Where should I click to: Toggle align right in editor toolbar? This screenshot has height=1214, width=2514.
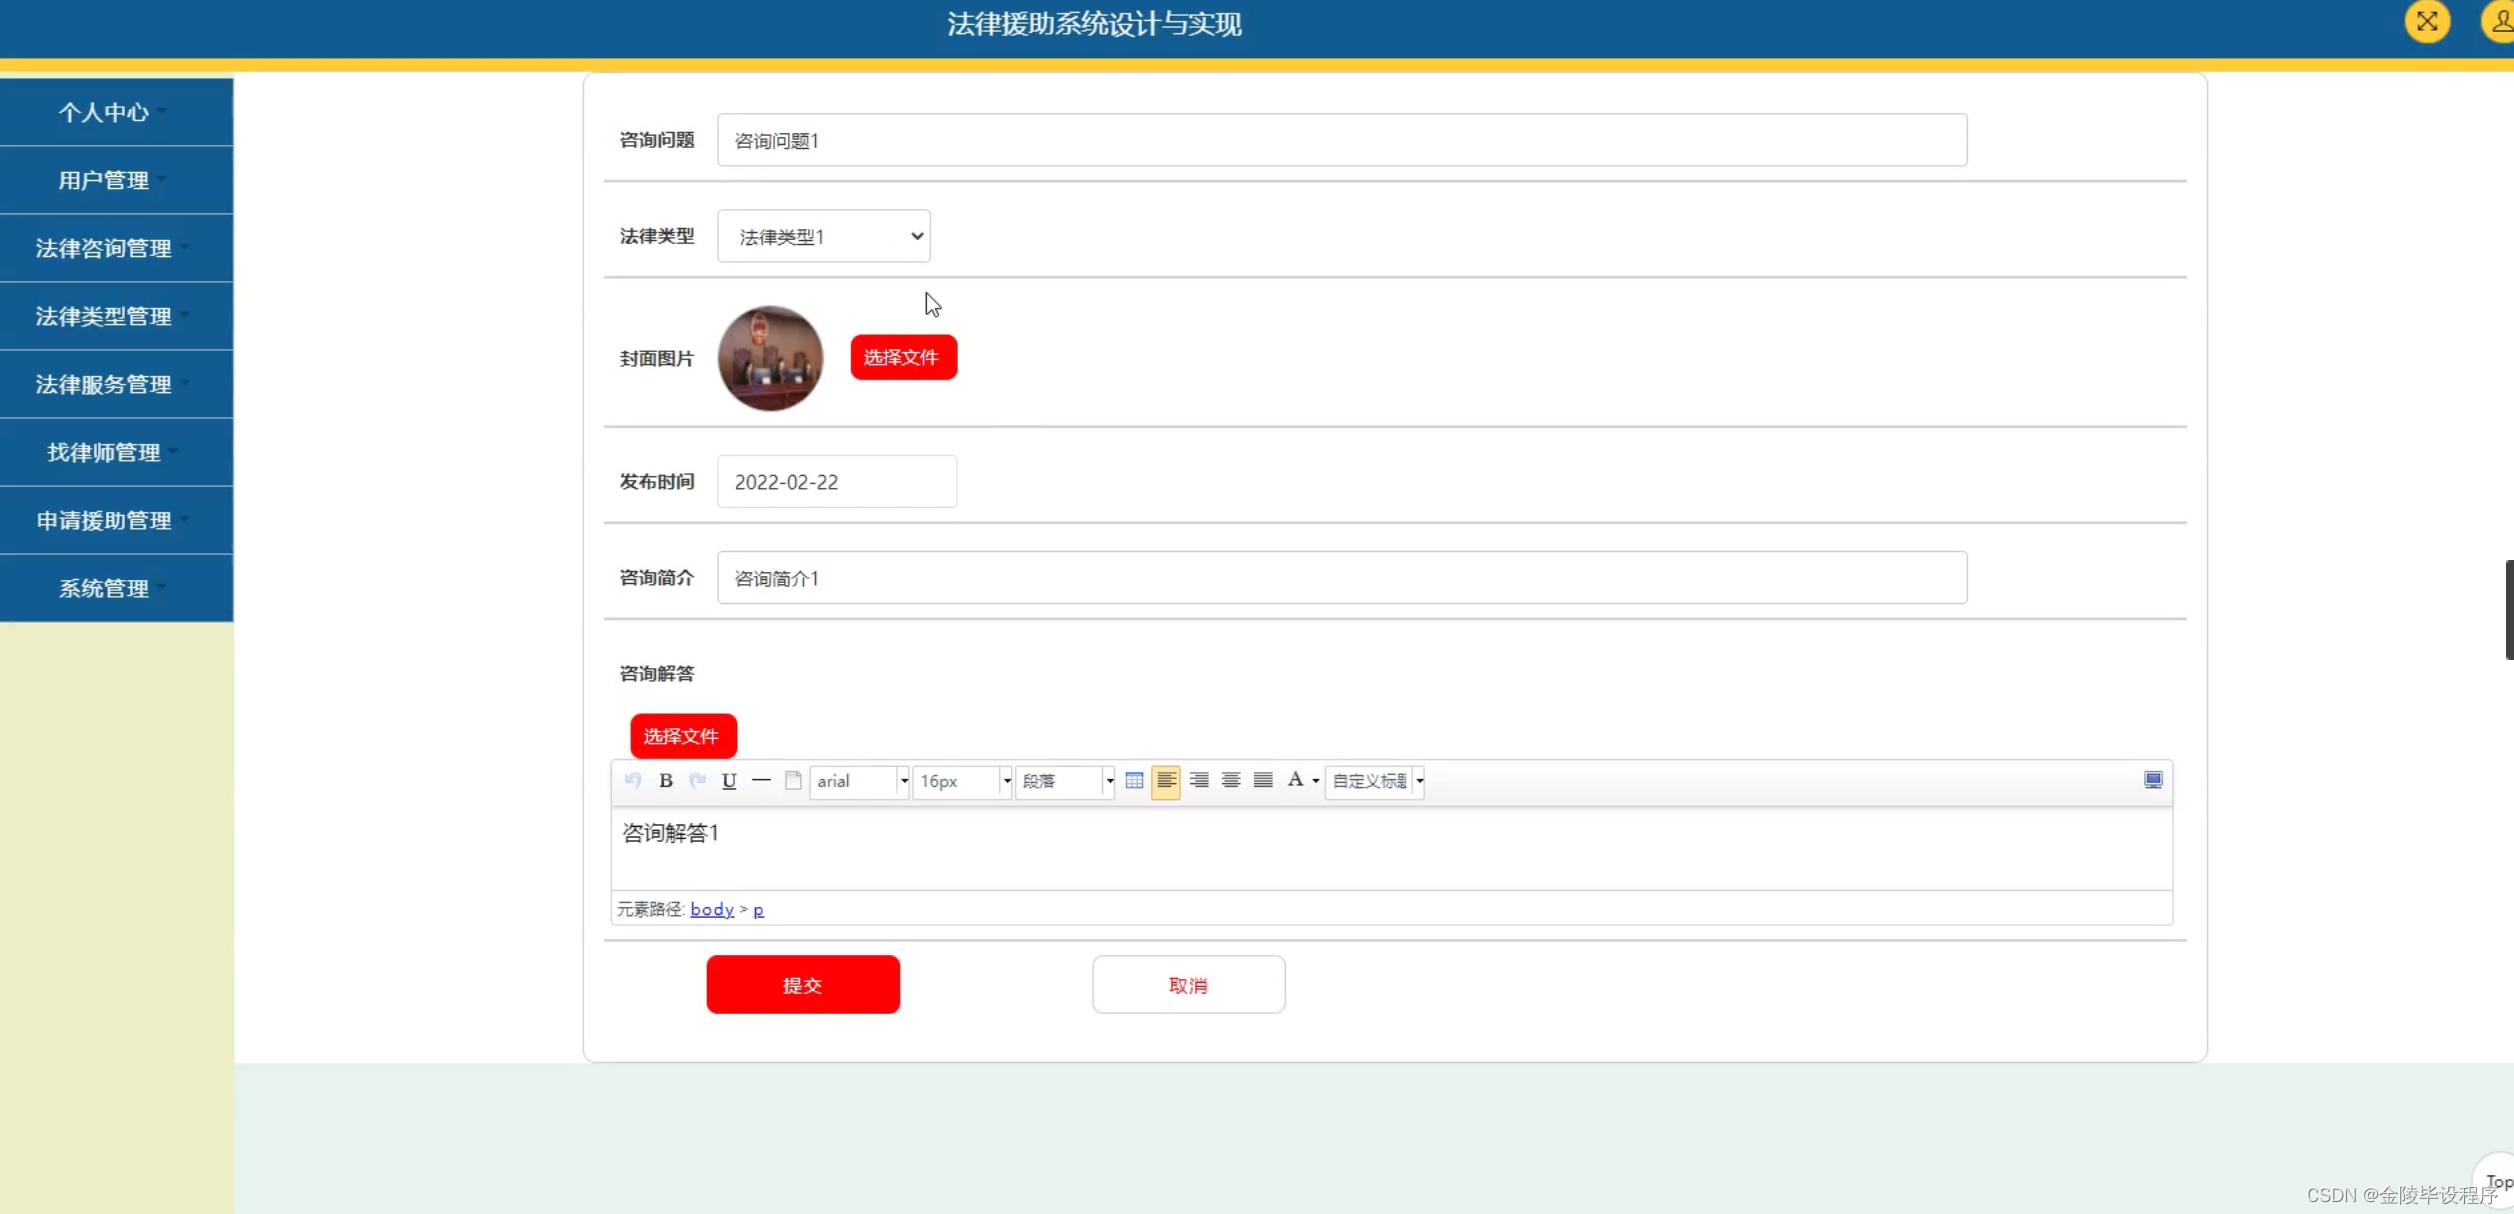[1199, 781]
